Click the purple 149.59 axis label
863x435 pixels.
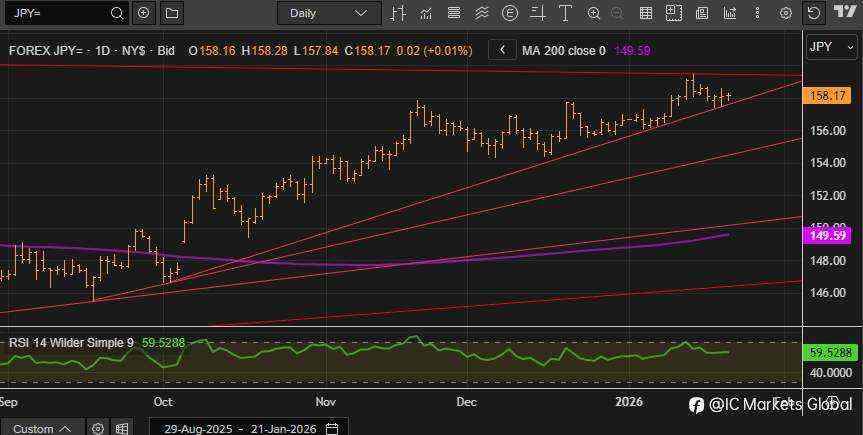[x=827, y=236]
